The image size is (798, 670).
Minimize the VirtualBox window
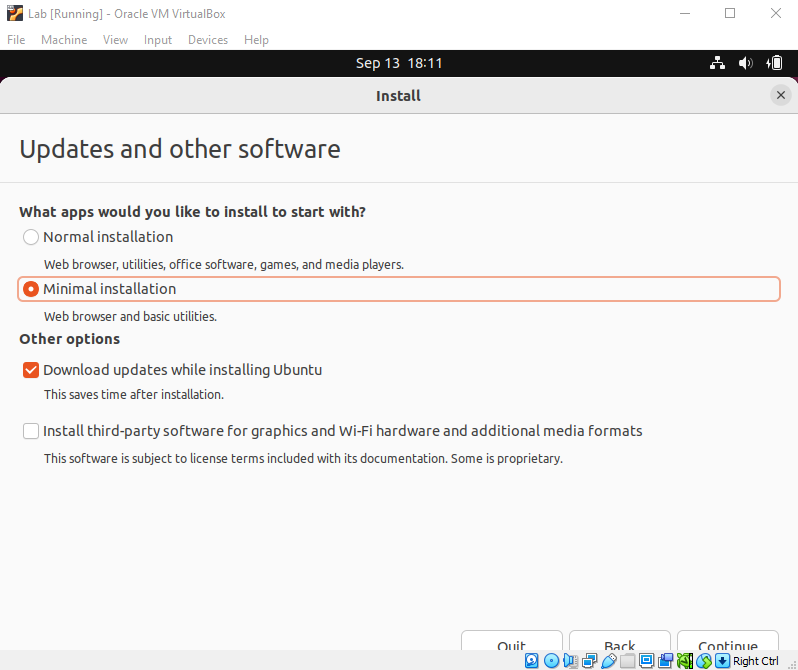tap(685, 13)
